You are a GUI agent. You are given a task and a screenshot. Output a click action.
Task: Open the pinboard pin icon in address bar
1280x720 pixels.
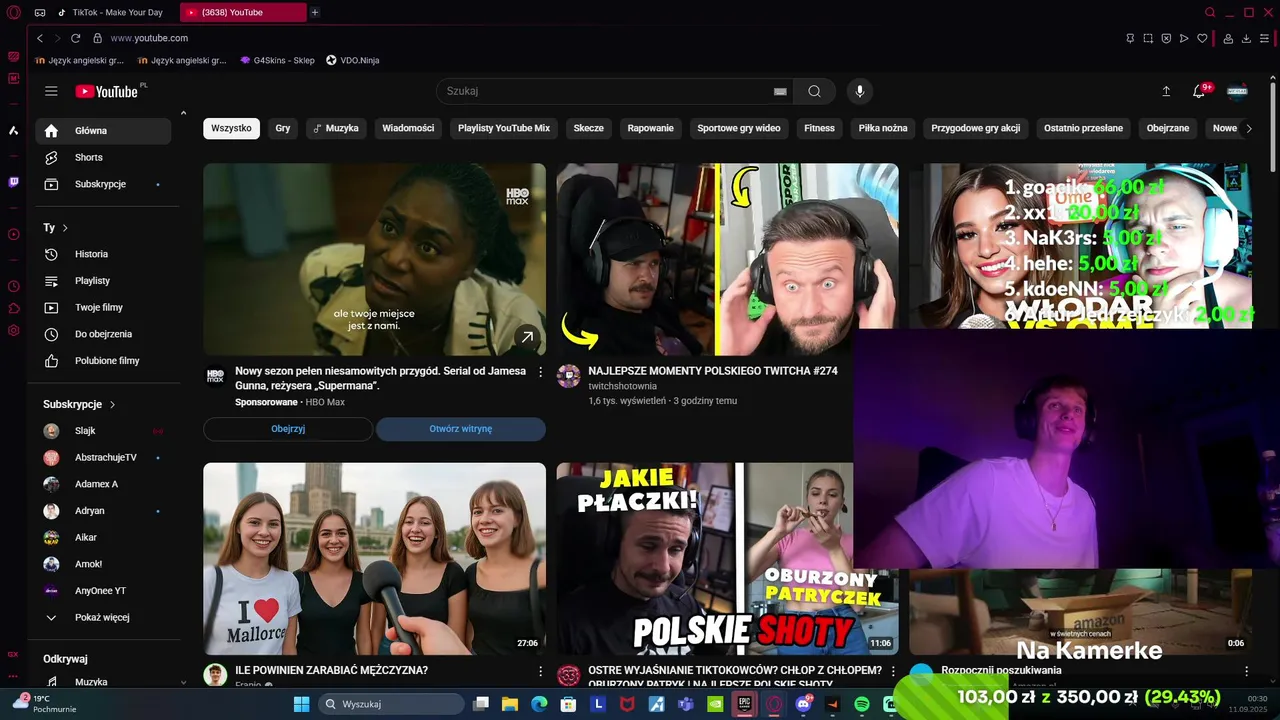(x=1130, y=38)
